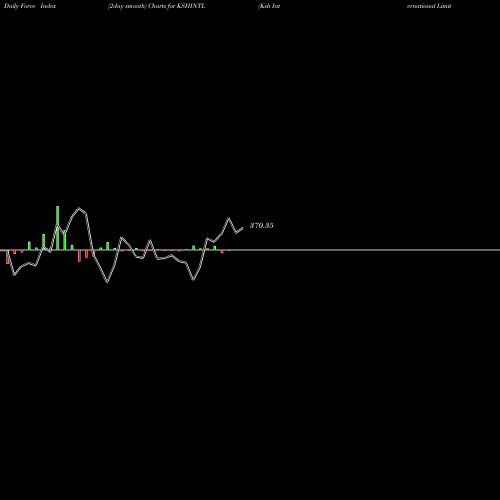Click the 'ernational Limit' title text
This screenshot has width=500, height=500.
click(x=429, y=6)
